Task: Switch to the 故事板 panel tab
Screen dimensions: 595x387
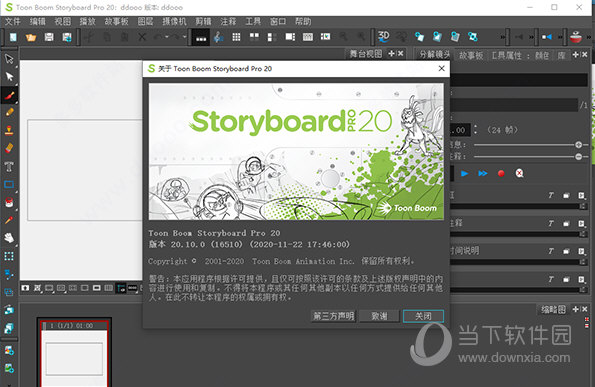Action: coord(471,55)
